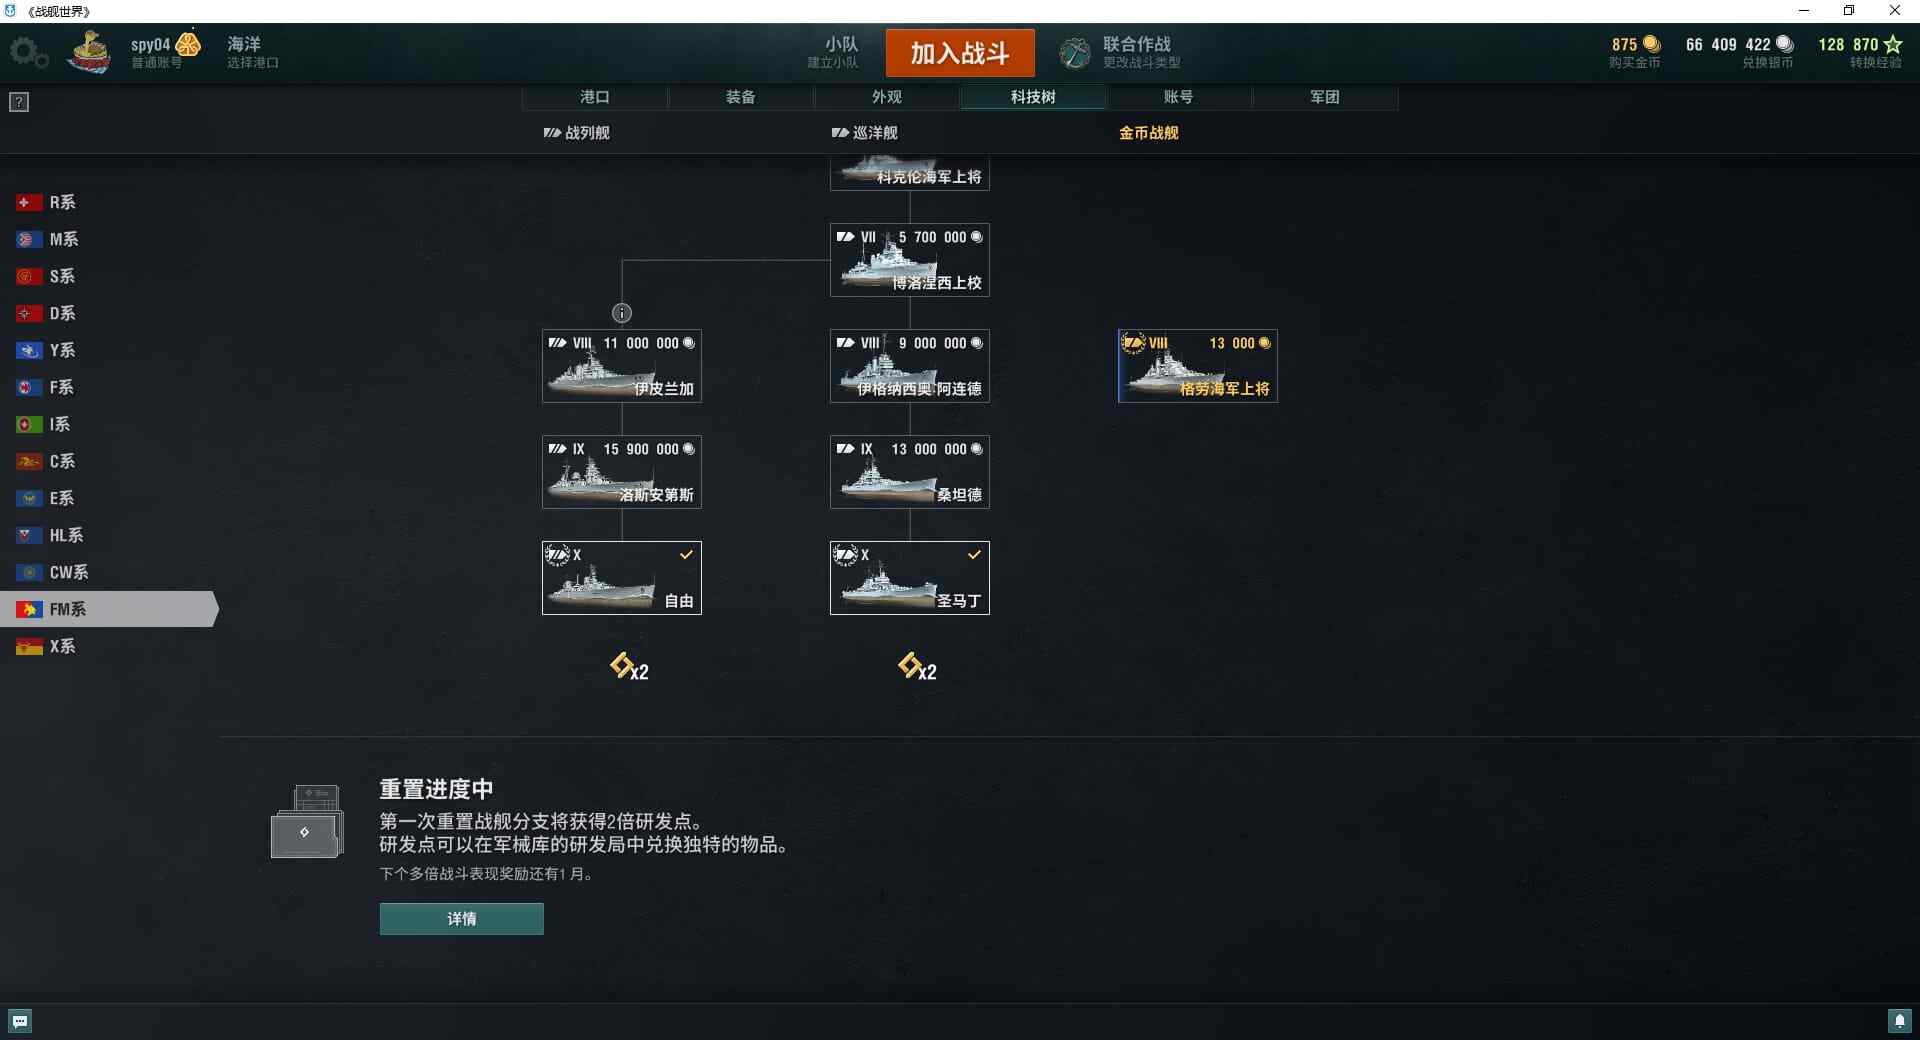Open the notifications bell icon
This screenshot has width=1920, height=1040.
(x=1899, y=1021)
